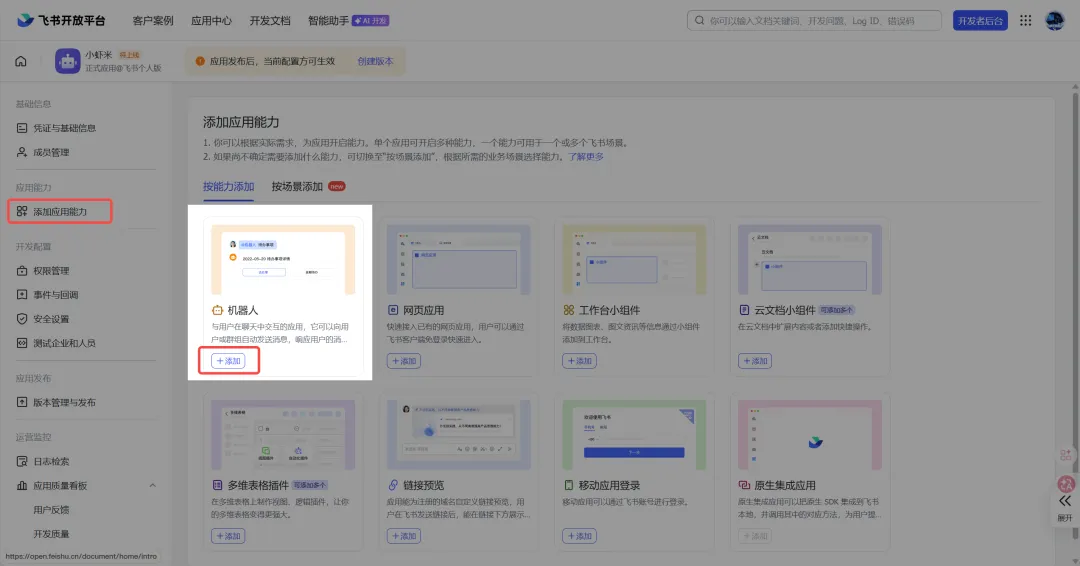Click the 移动应用登录 phone icon

pos(568,485)
